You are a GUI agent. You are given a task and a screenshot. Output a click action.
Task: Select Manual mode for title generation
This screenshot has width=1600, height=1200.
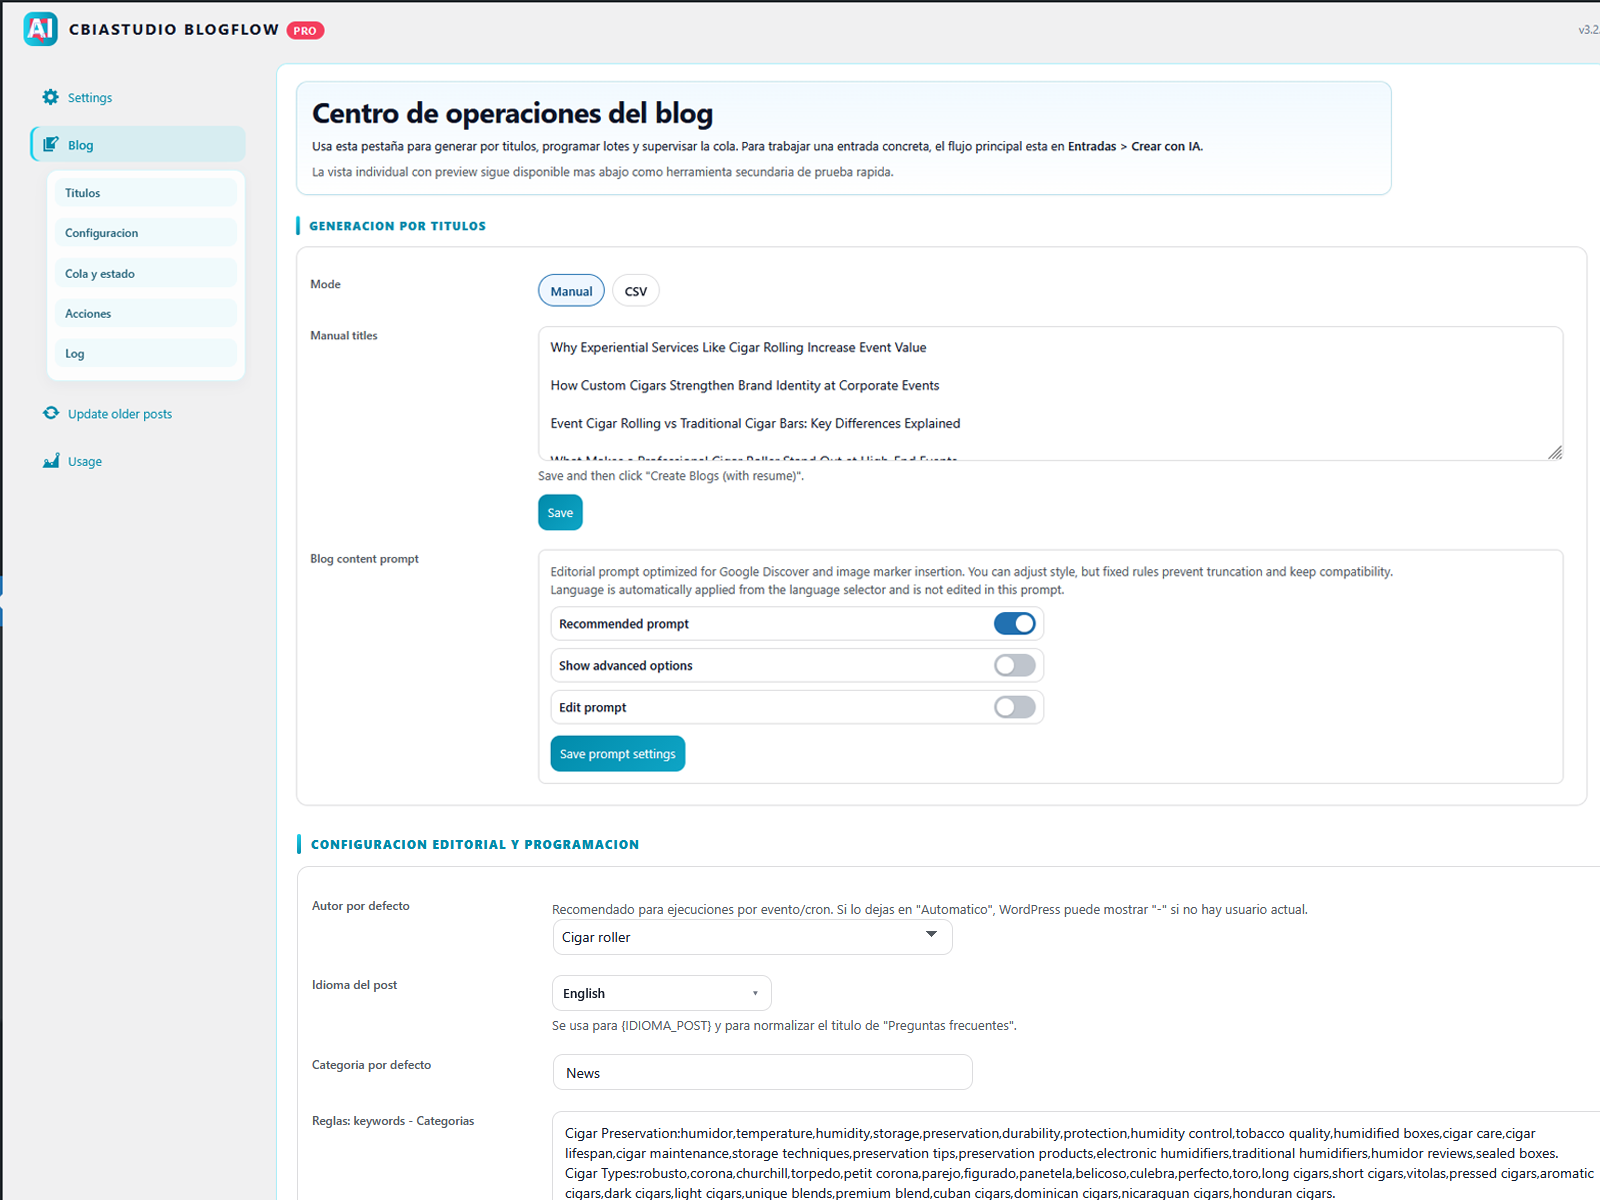tap(571, 290)
